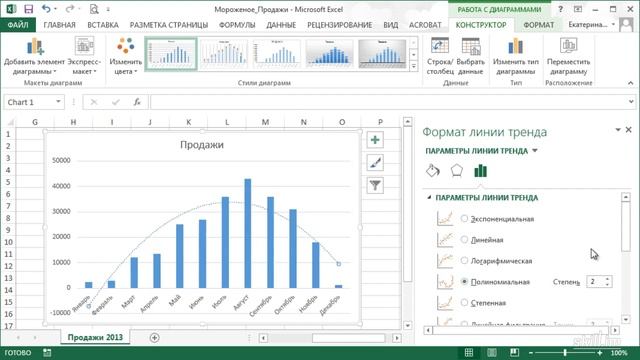Open Экспресс-макет layouts
640x360 pixels.
(84, 56)
